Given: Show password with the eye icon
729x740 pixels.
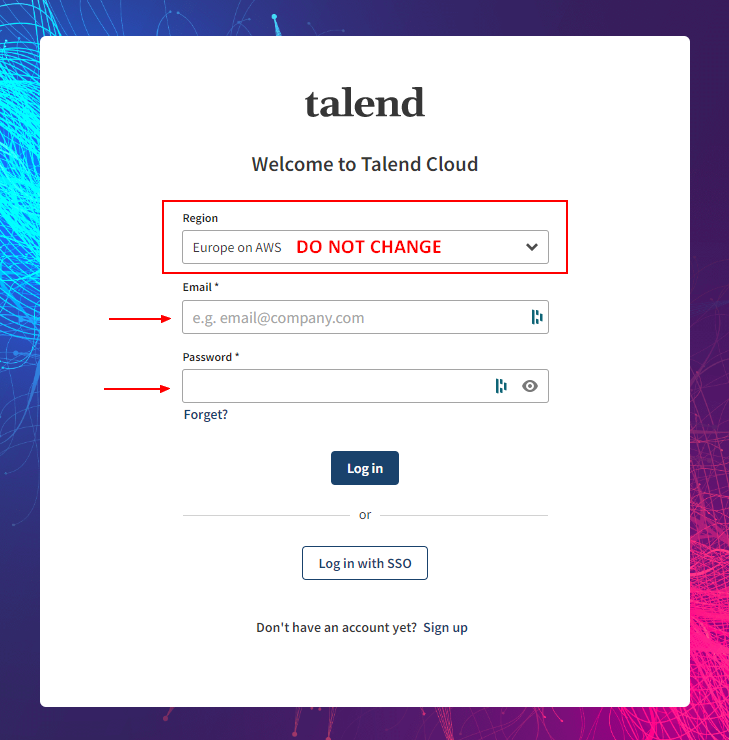Looking at the screenshot, I should point(530,386).
